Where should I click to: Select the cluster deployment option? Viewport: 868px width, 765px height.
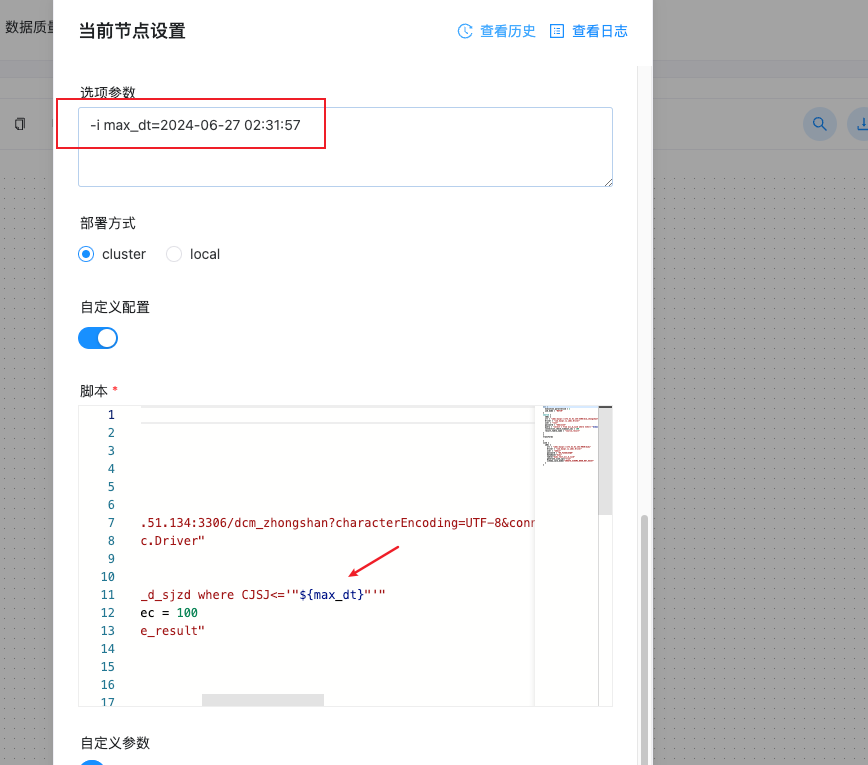(87, 254)
